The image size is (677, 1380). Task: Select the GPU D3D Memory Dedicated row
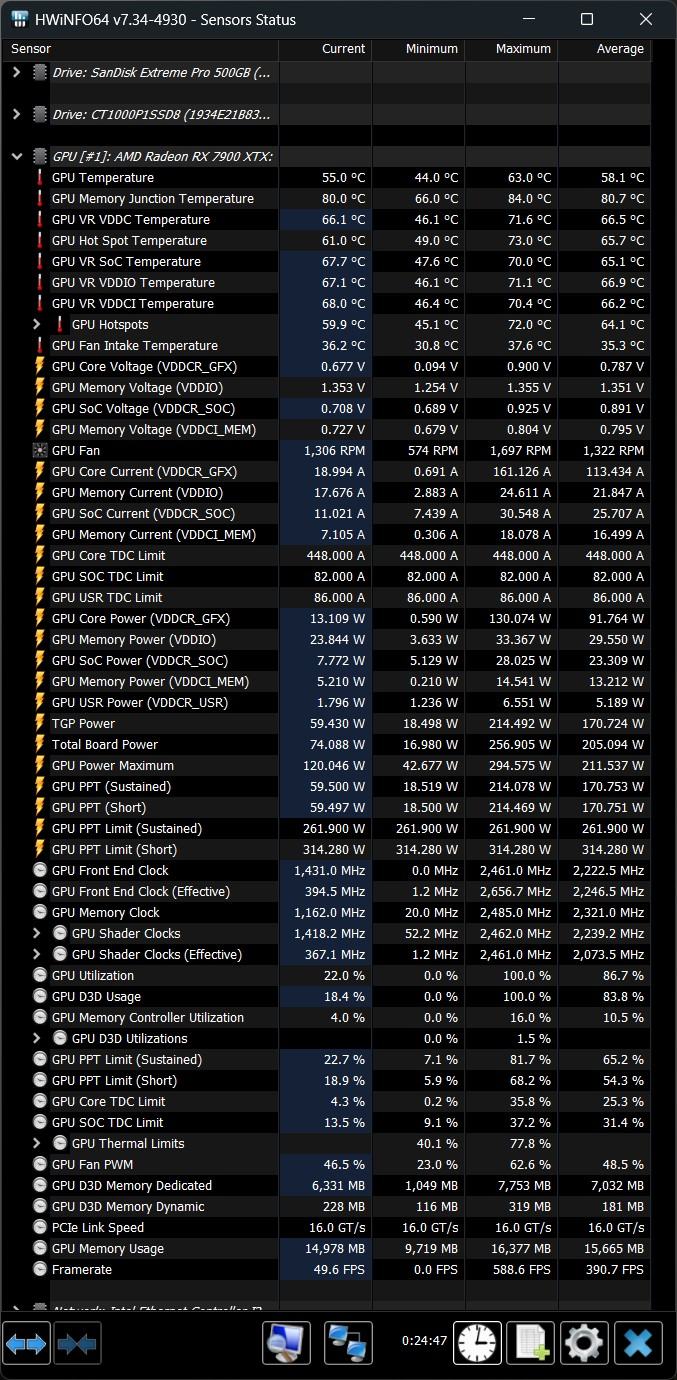click(326, 1185)
